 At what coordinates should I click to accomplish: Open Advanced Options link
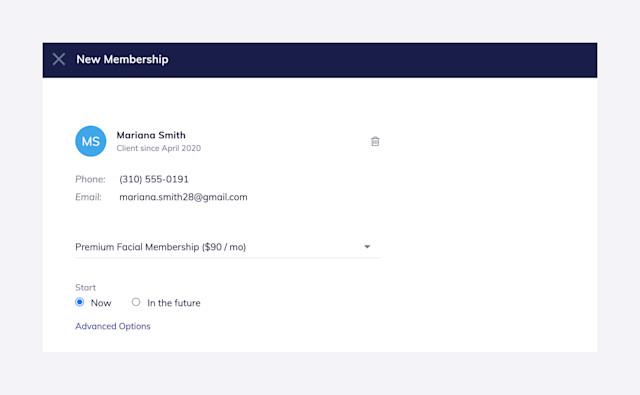(x=113, y=326)
